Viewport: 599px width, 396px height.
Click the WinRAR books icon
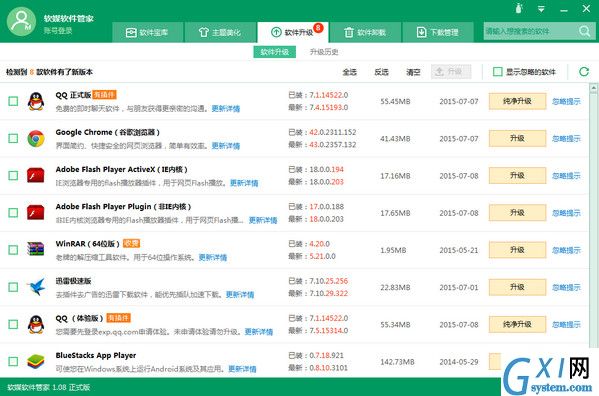tap(36, 249)
